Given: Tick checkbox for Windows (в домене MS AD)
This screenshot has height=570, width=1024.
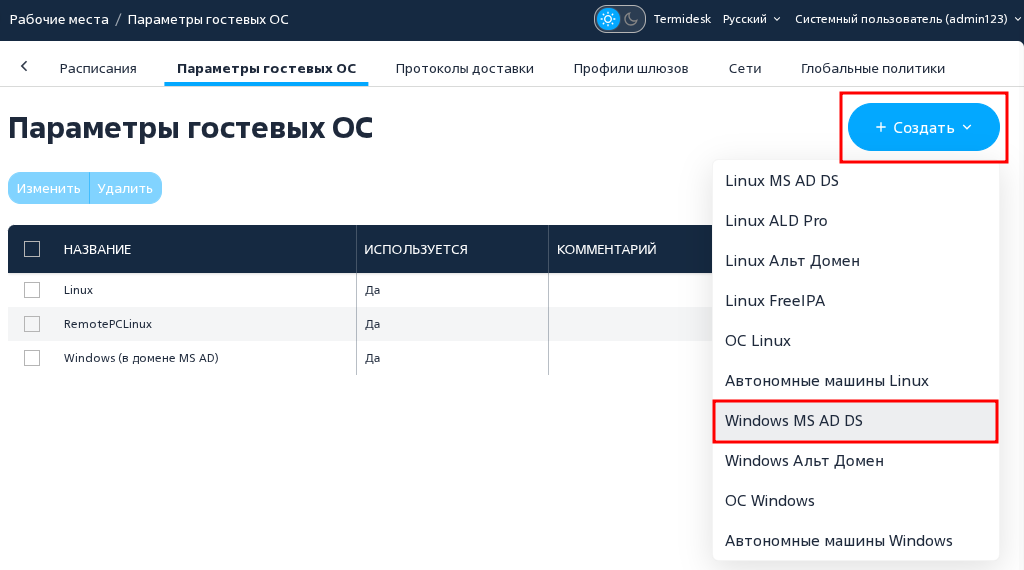Looking at the screenshot, I should click(32, 358).
